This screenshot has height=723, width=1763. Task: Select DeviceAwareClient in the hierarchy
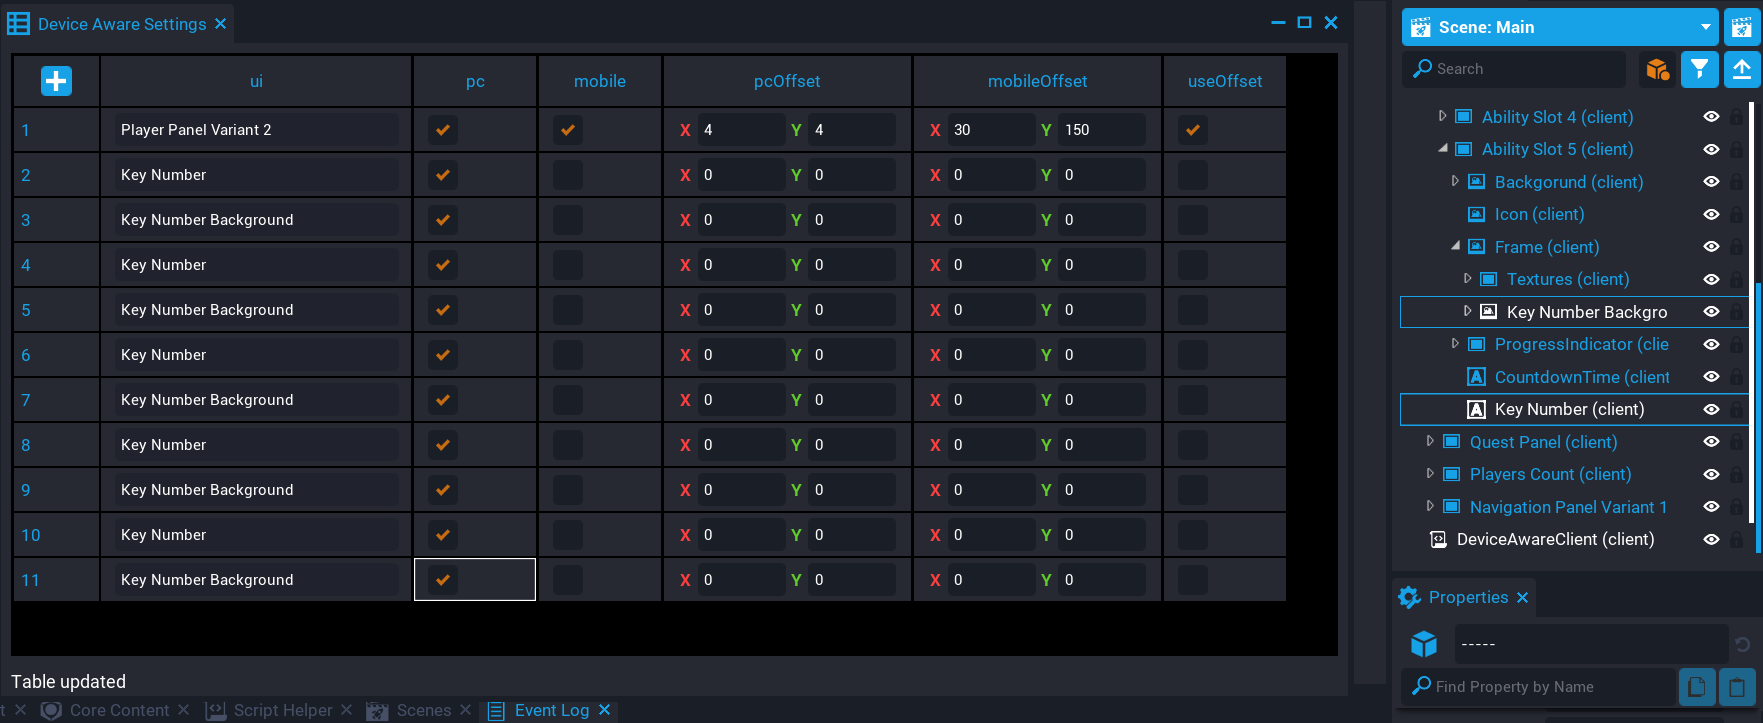pos(1555,539)
